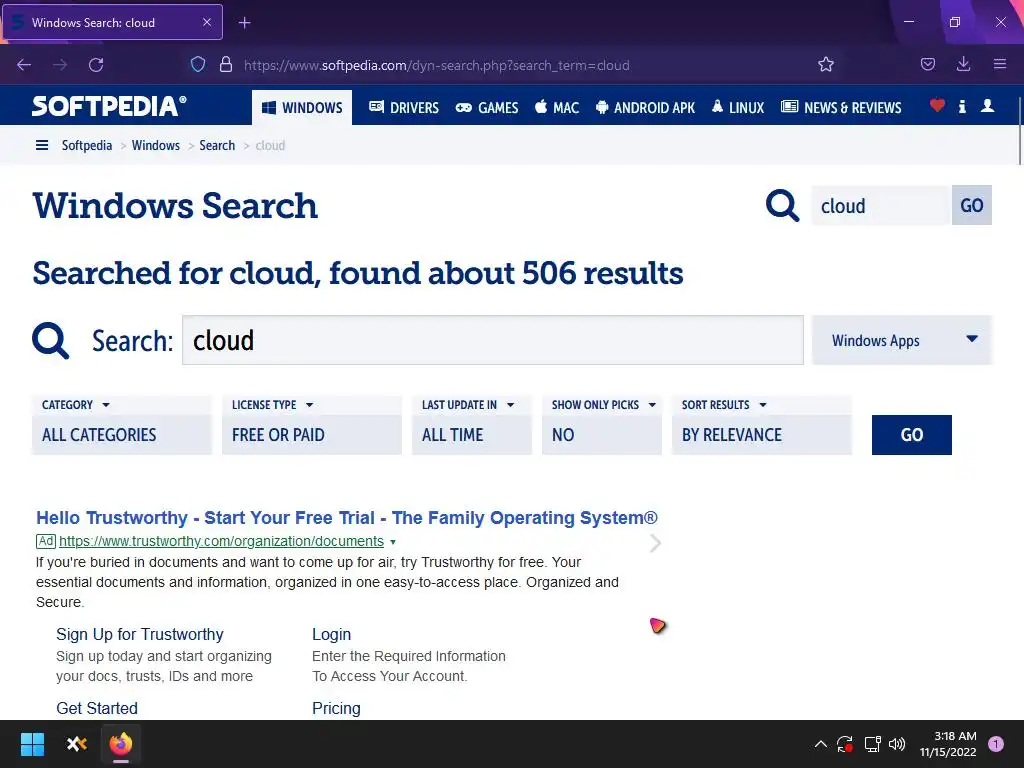Open the tracking protection shield icon
Screen dimensions: 1024x768
pos(198,65)
